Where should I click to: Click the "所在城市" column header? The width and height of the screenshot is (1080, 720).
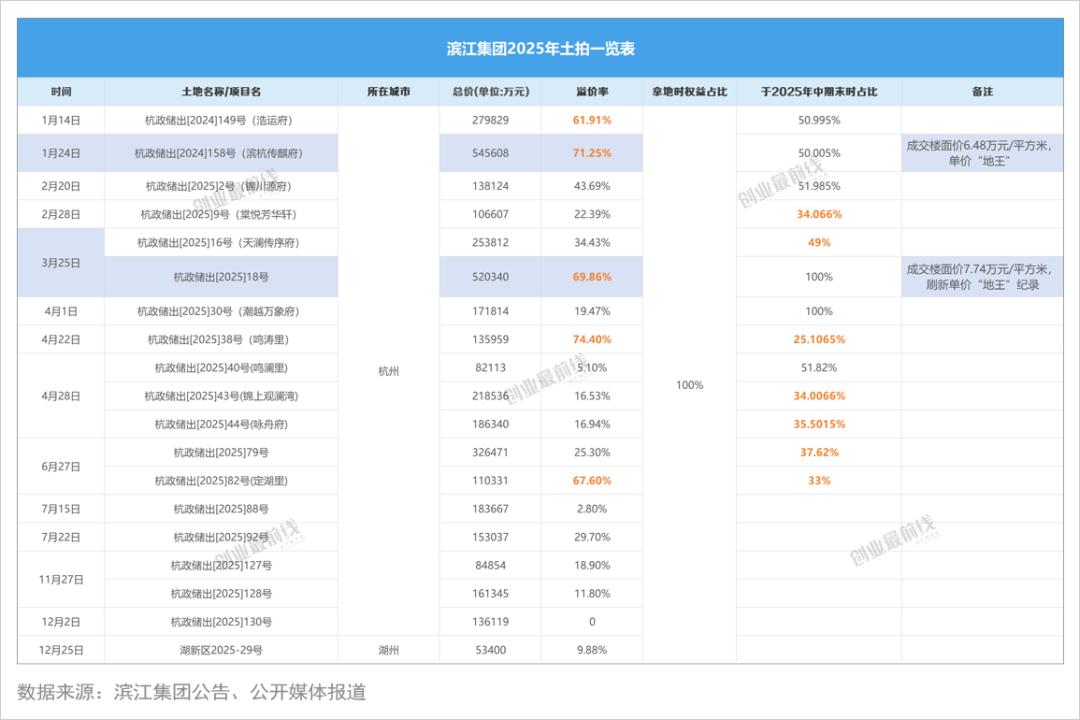tap(388, 92)
